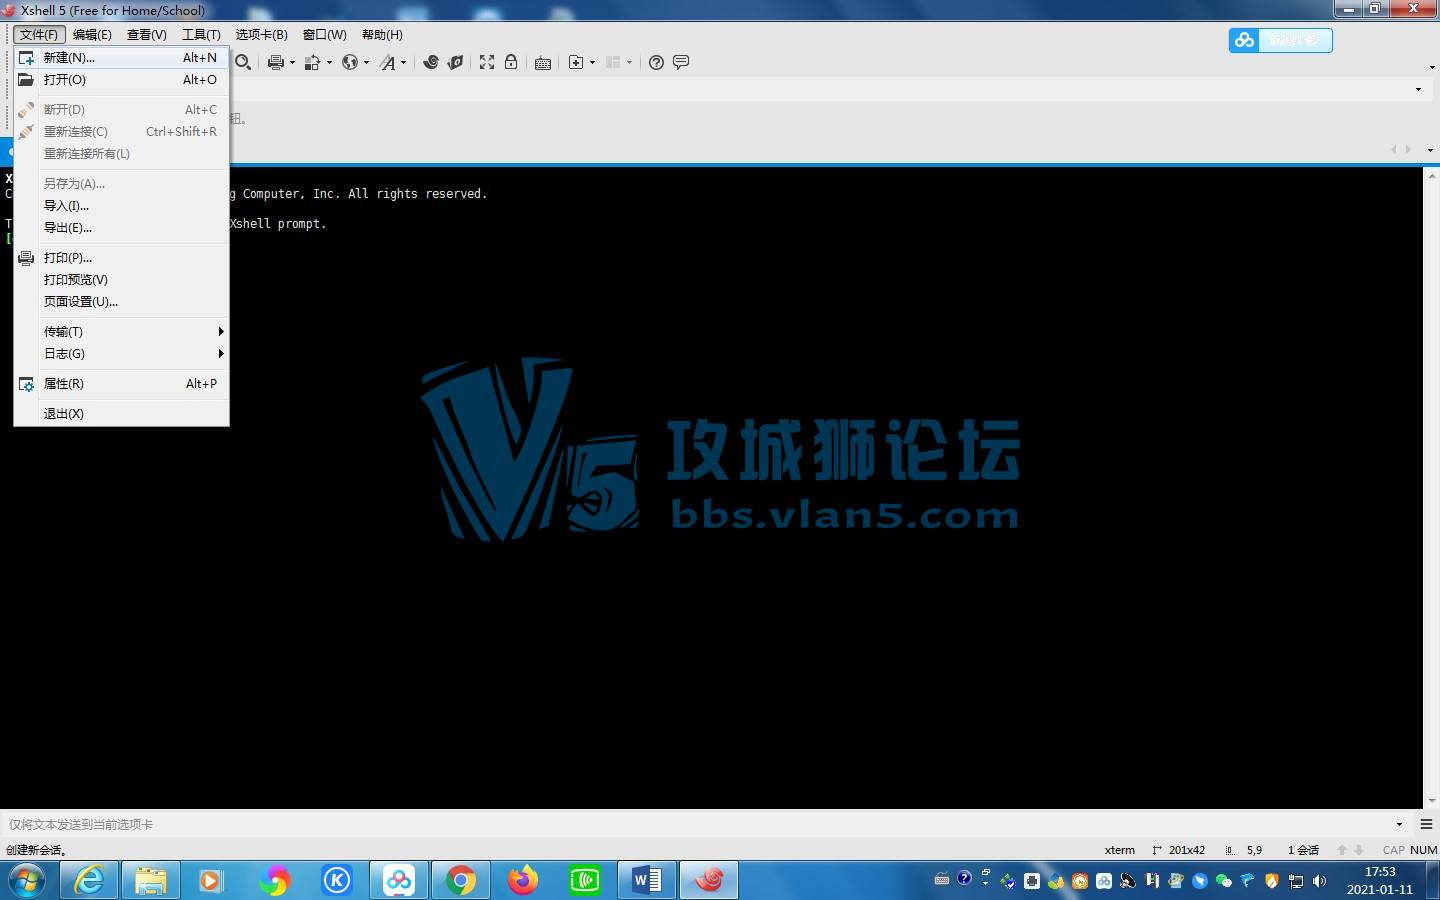The image size is (1440, 900).
Task: Open Page Setup (页面设置) entry
Action: coord(121,302)
